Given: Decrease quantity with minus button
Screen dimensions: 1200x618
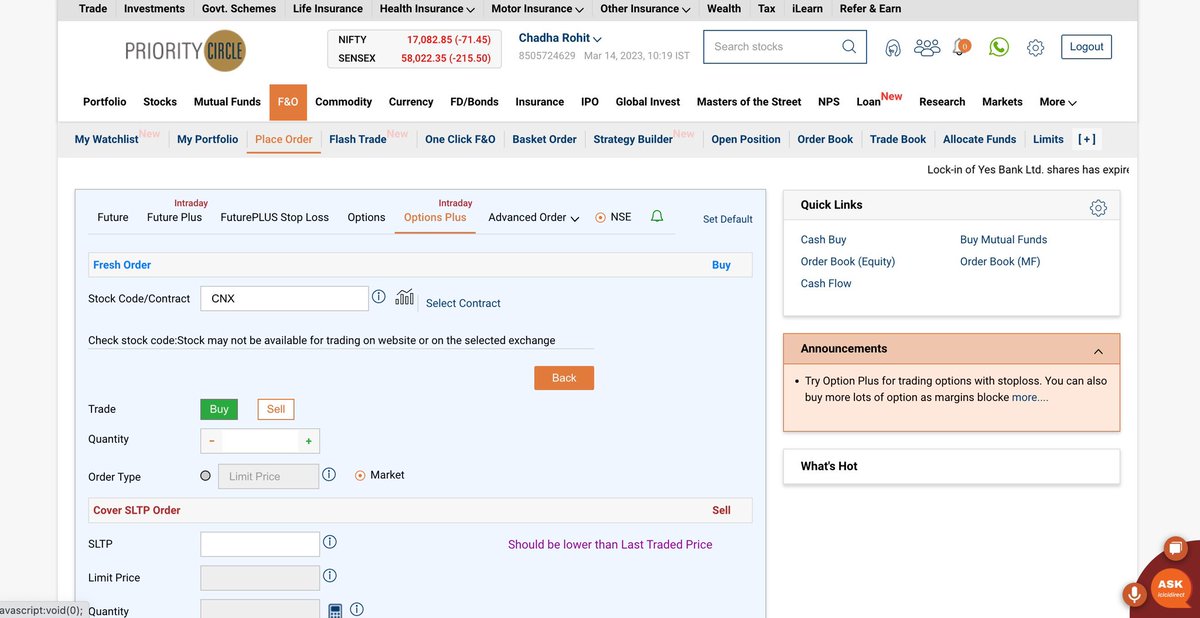Looking at the screenshot, I should [x=211, y=441].
